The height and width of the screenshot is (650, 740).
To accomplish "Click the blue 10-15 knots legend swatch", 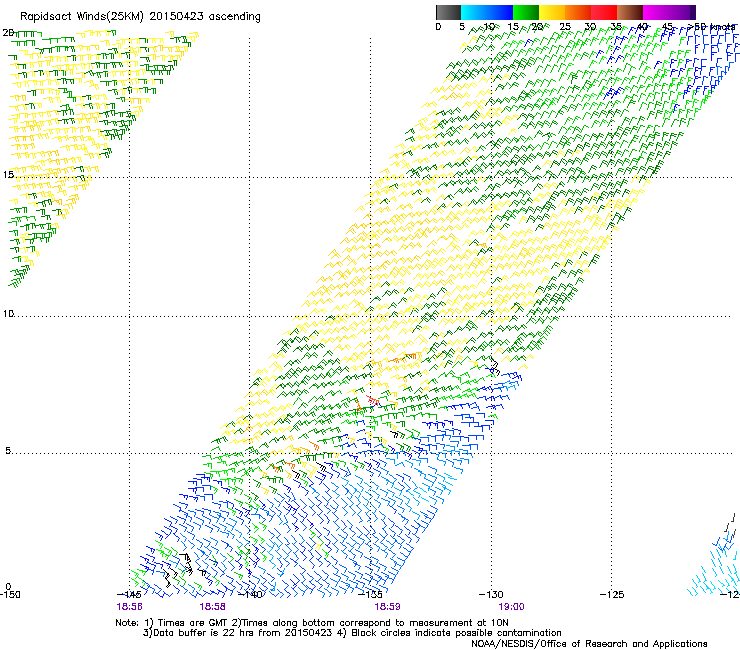I will click(x=499, y=12).
